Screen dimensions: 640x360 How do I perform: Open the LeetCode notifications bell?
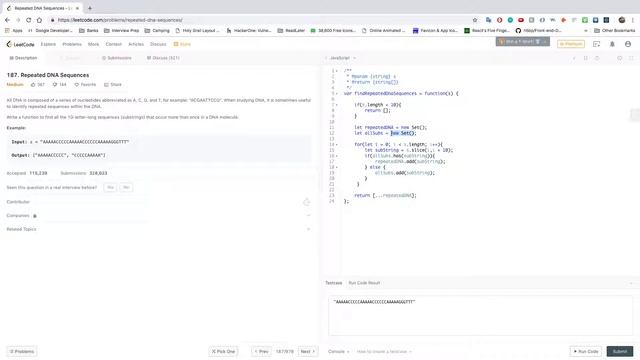pyautogui.click(x=612, y=44)
